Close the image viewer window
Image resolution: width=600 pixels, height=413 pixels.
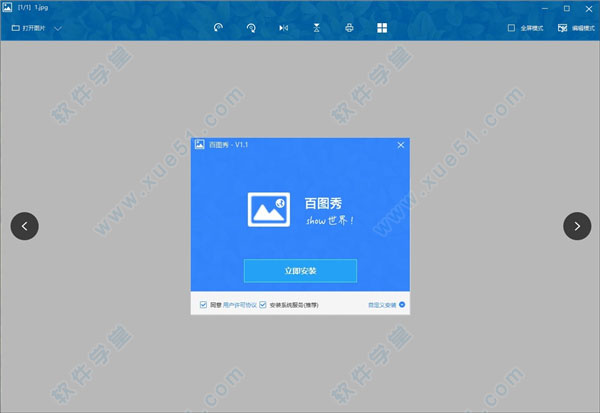(x=589, y=8)
